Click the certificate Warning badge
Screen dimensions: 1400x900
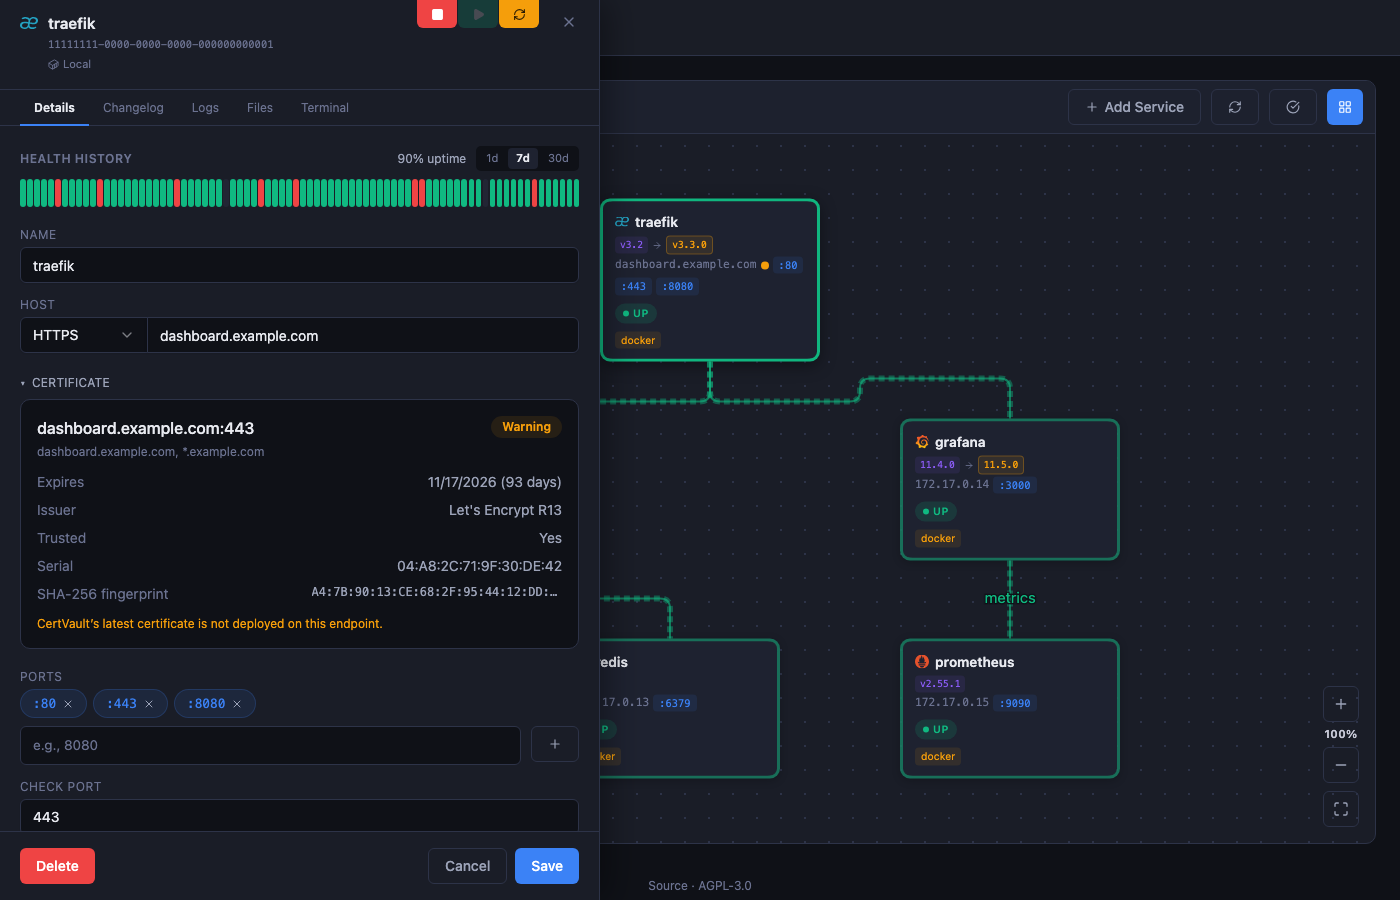tap(526, 427)
